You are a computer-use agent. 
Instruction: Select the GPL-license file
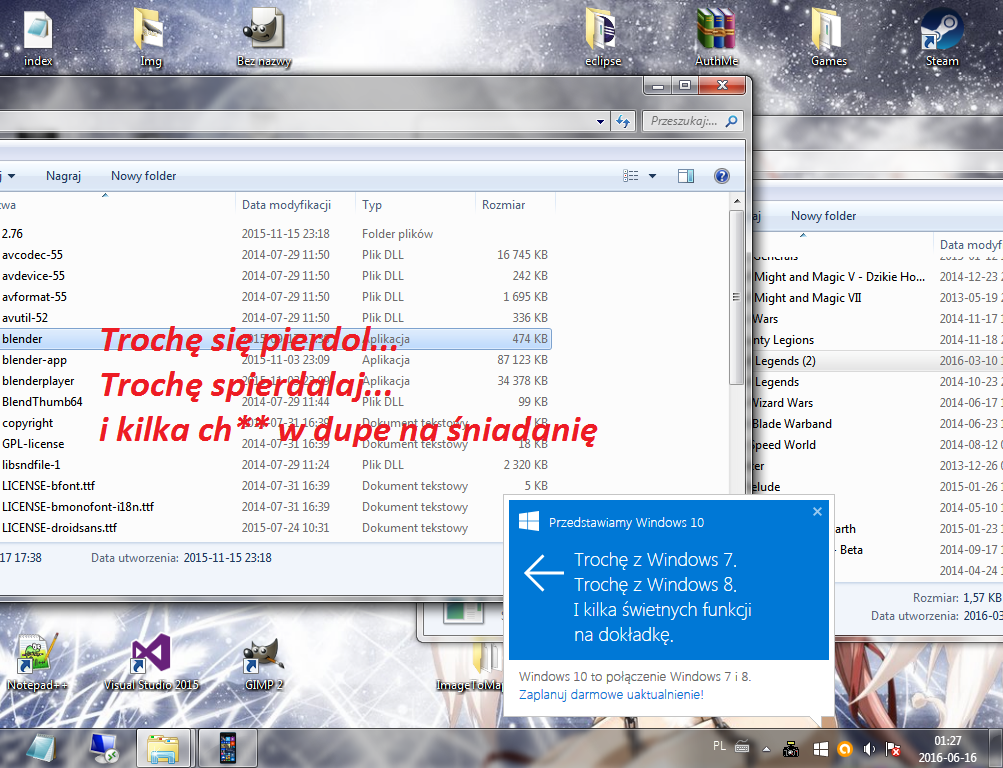[x=275, y=444]
